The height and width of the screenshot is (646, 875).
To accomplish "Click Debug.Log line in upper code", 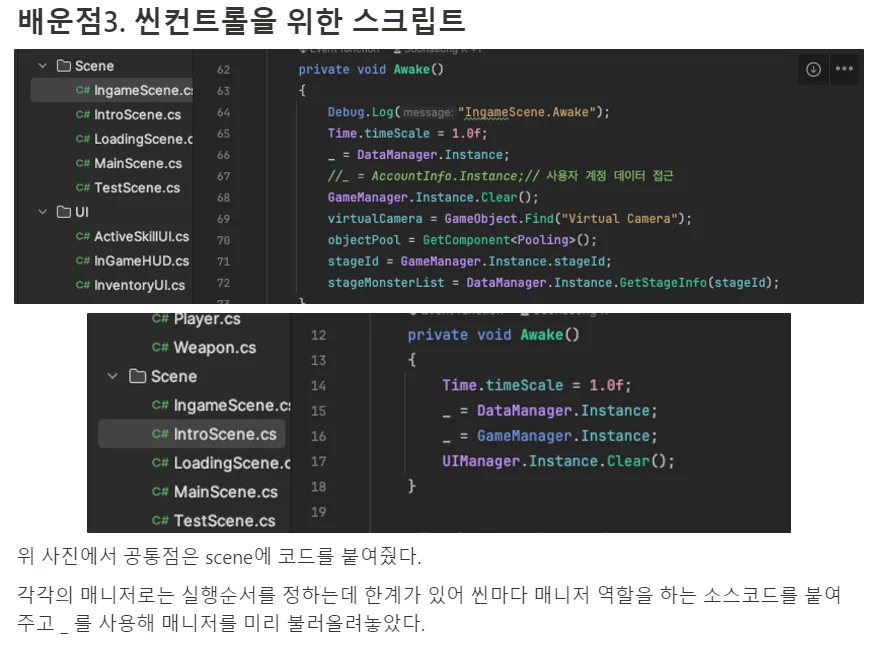I will (468, 112).
